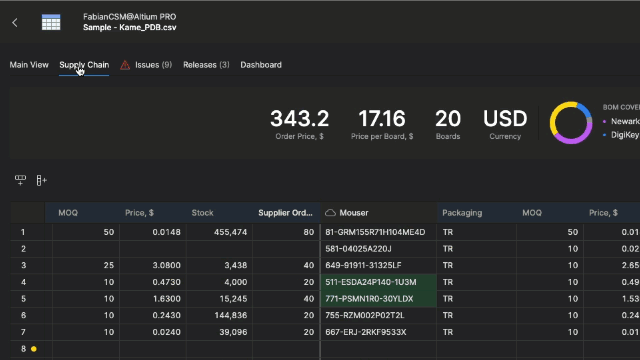This screenshot has width=640, height=360.
Task: Click the TR packaging cell in row 2
Action: (x=476, y=249)
